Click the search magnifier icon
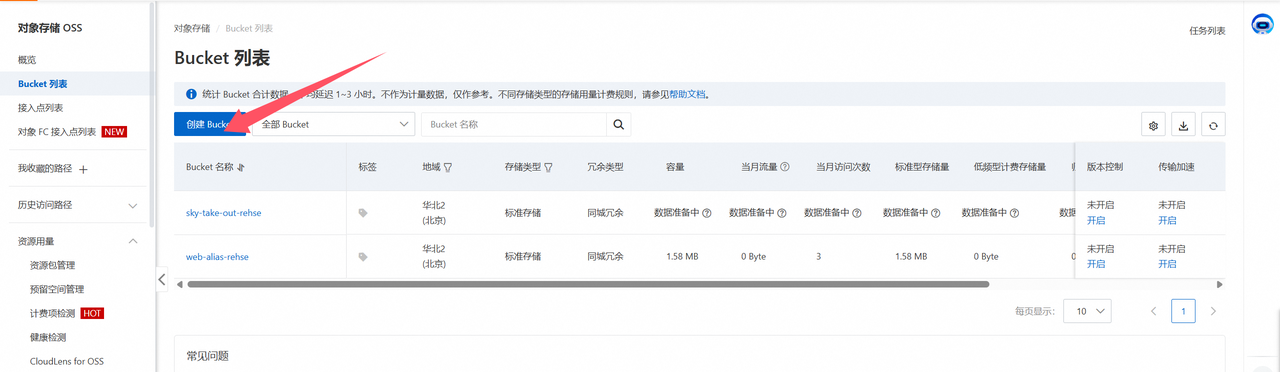Image resolution: width=1280 pixels, height=372 pixels. tap(618, 125)
